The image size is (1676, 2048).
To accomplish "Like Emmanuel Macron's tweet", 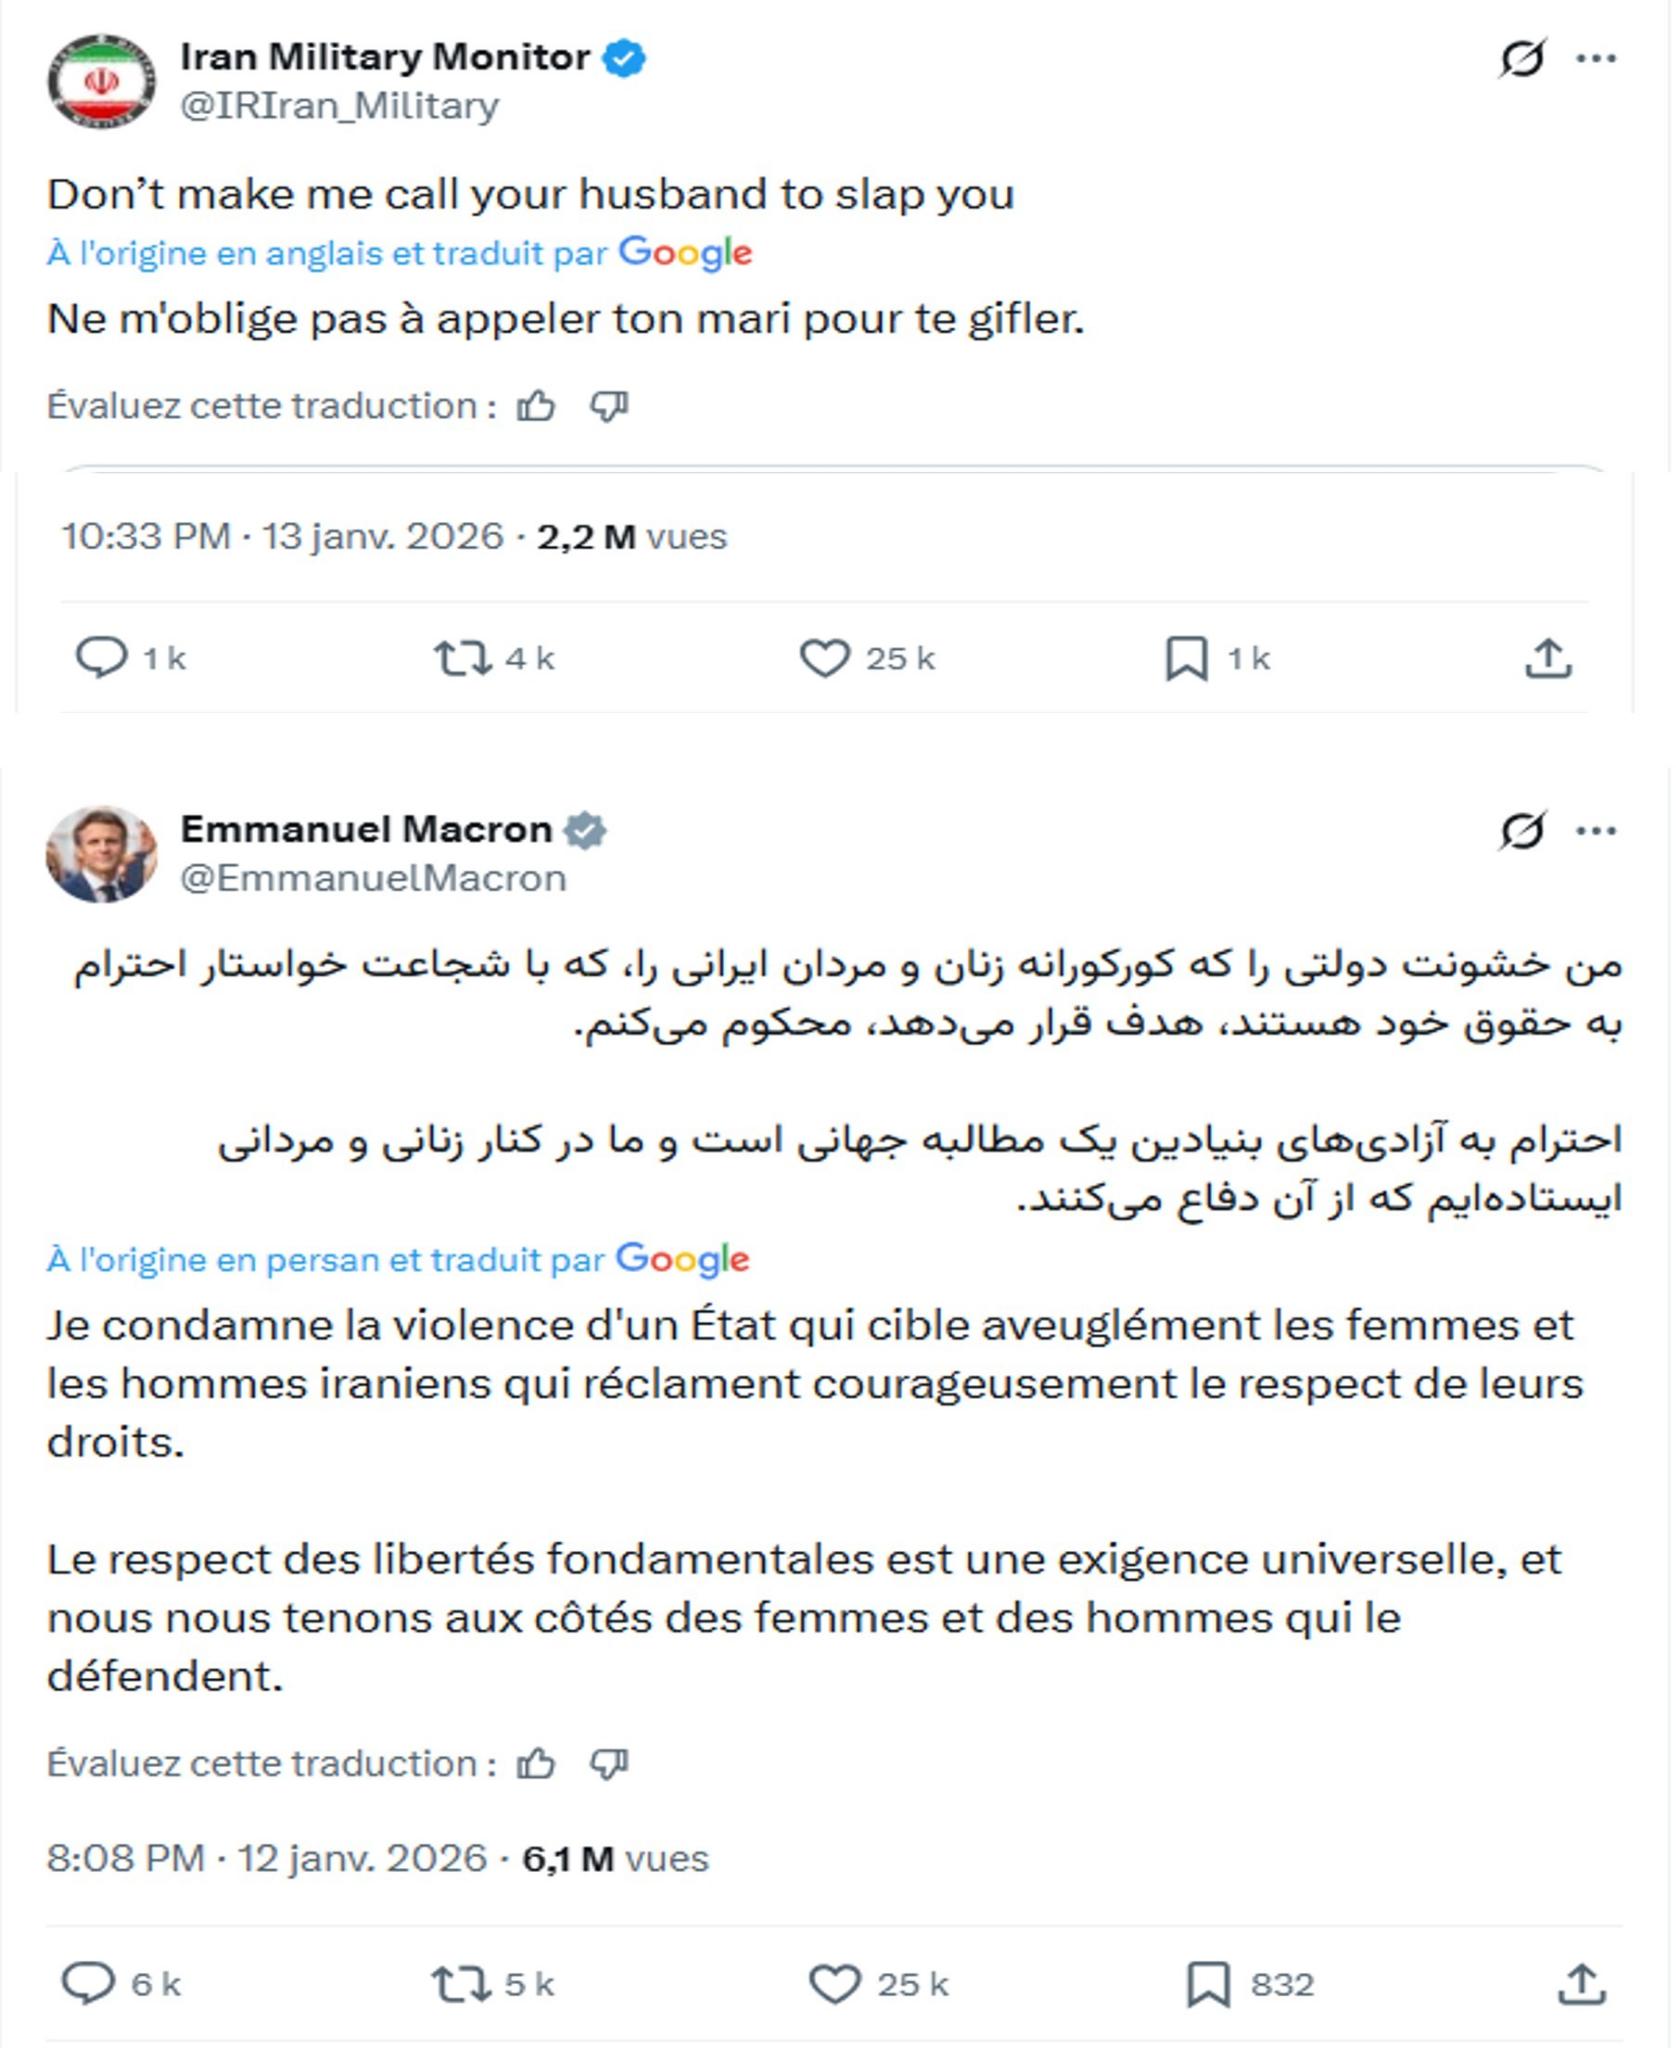I will [834, 1983].
